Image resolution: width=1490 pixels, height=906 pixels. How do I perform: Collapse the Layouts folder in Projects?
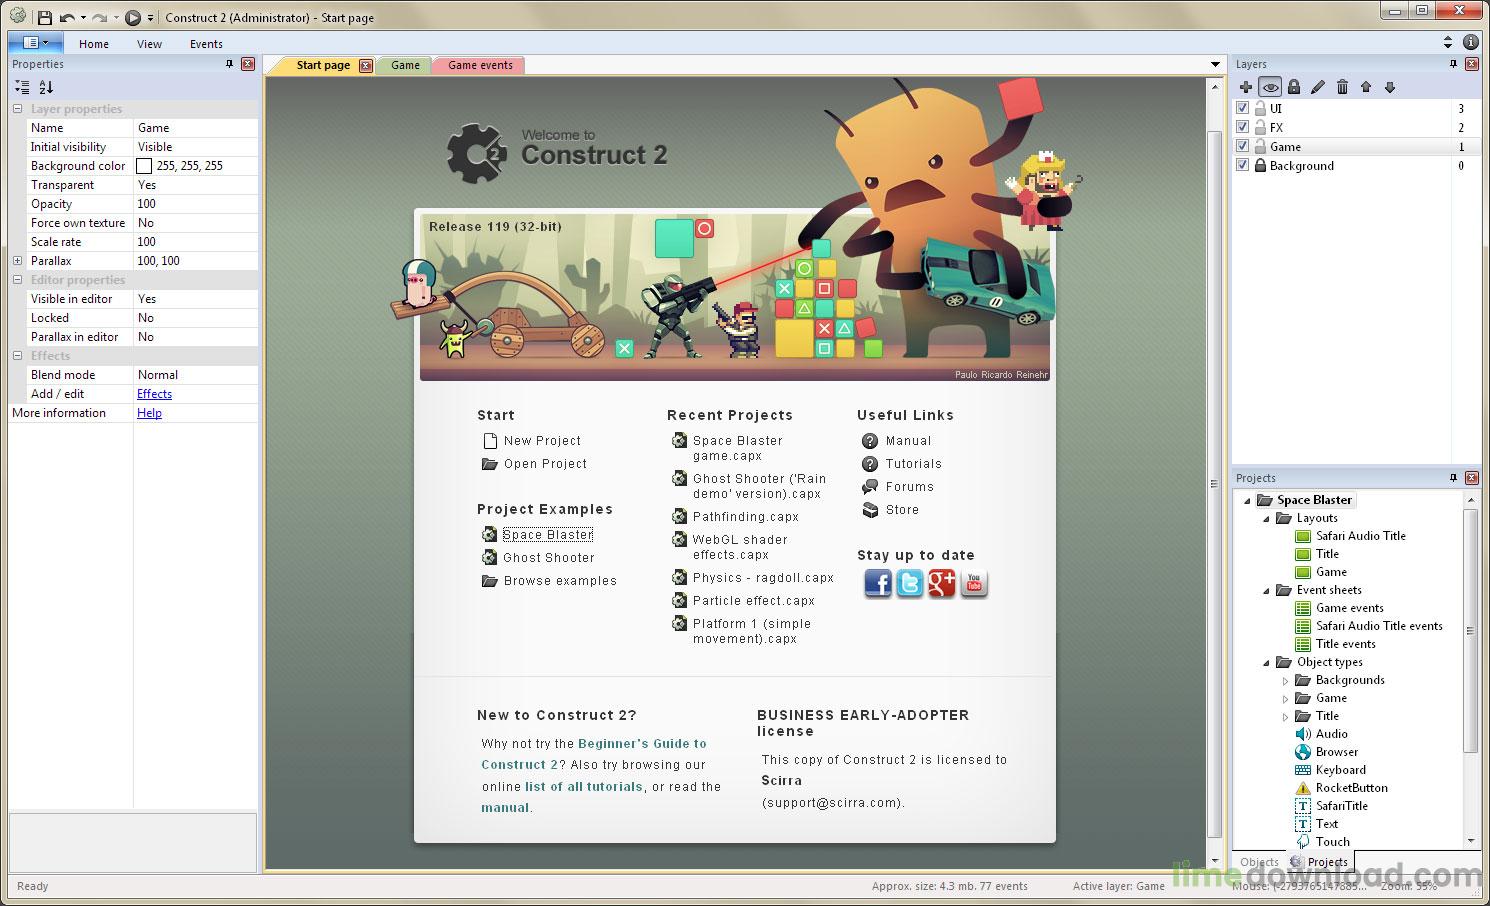[1264, 518]
